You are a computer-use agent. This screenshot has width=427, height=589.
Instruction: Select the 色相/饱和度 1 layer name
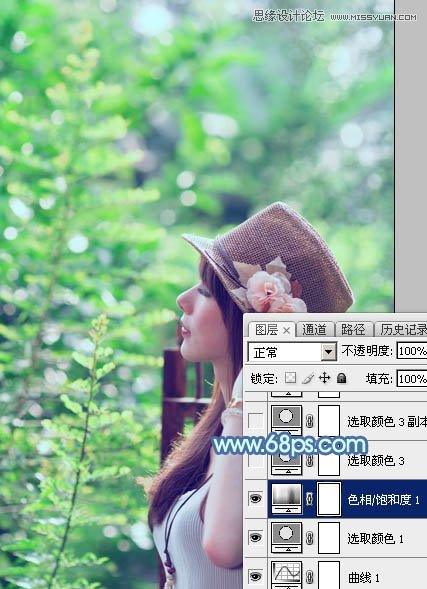tap(383, 500)
